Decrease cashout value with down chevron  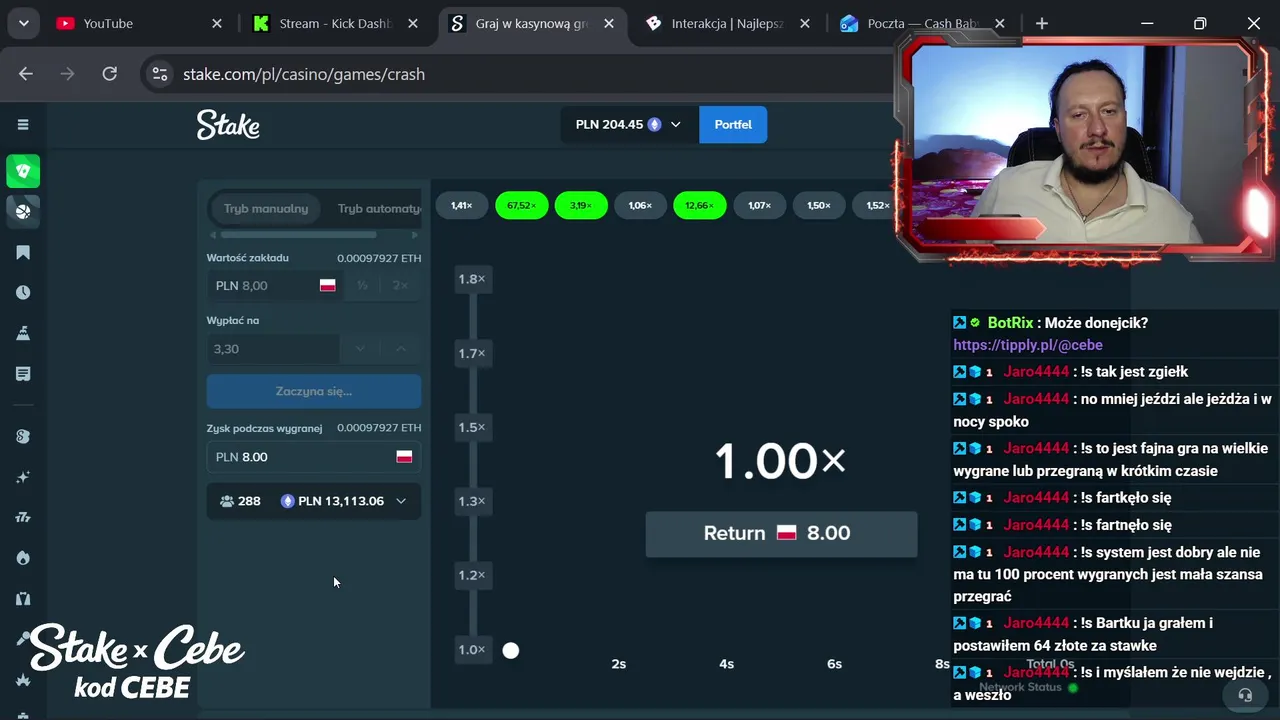coord(360,348)
